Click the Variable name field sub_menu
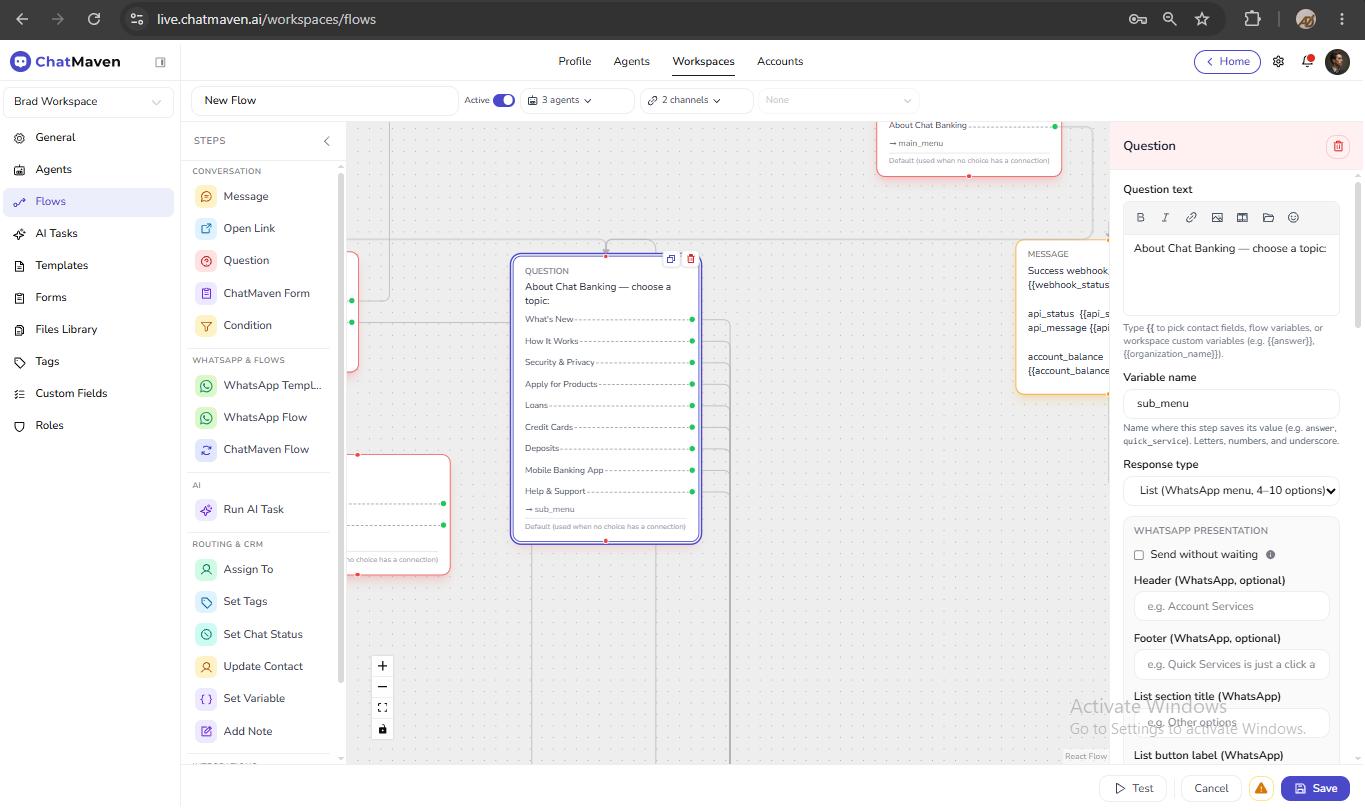Viewport: 1365px width, 811px height. tap(1231, 404)
